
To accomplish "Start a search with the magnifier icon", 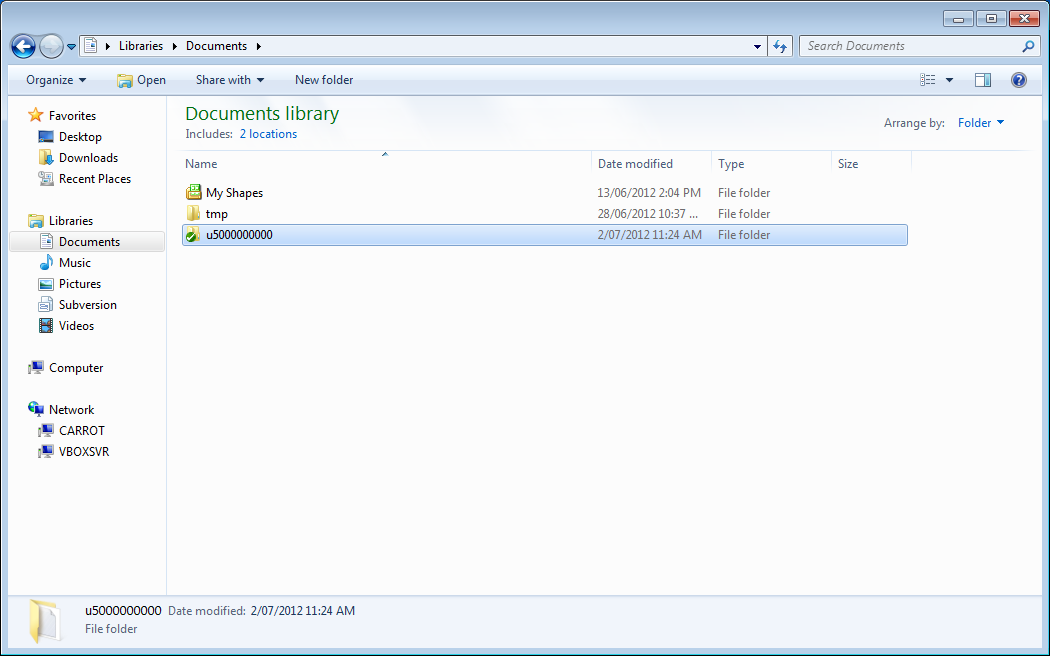I will 1028,46.
